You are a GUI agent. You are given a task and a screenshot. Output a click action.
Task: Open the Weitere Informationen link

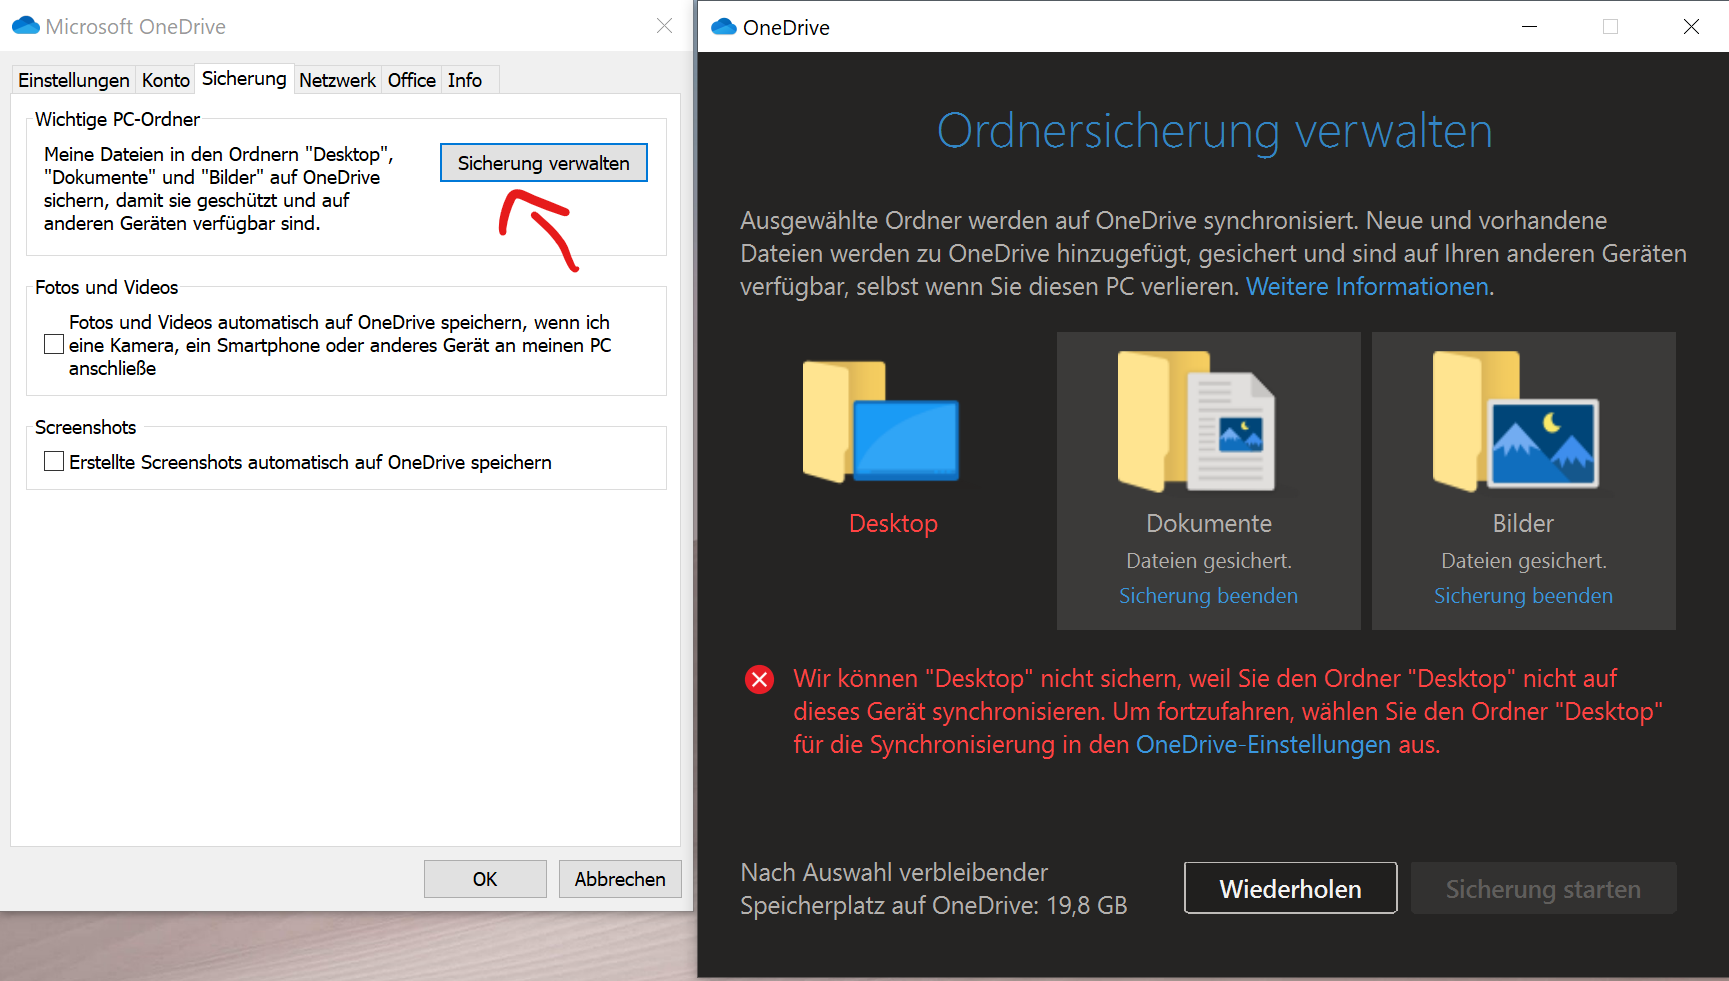tap(1367, 287)
